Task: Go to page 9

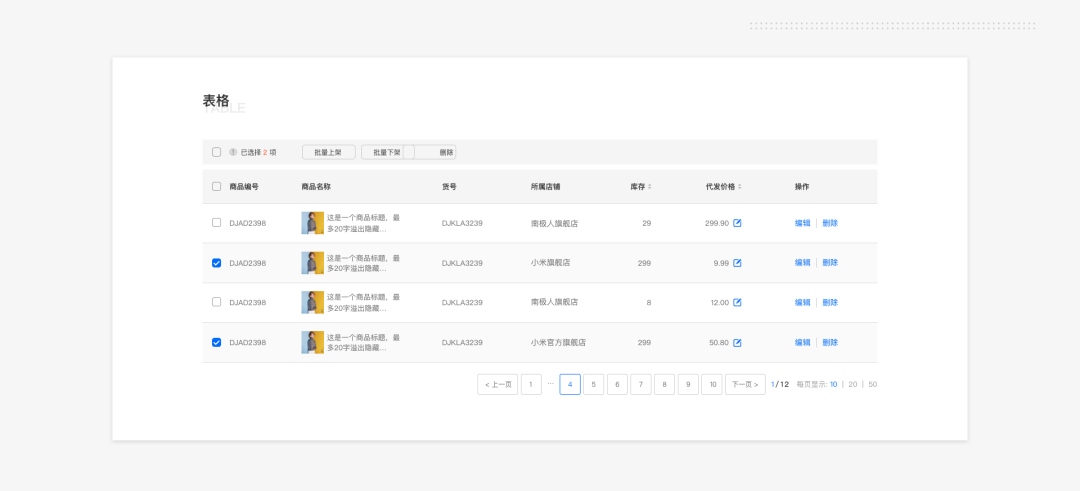Action: click(x=688, y=384)
